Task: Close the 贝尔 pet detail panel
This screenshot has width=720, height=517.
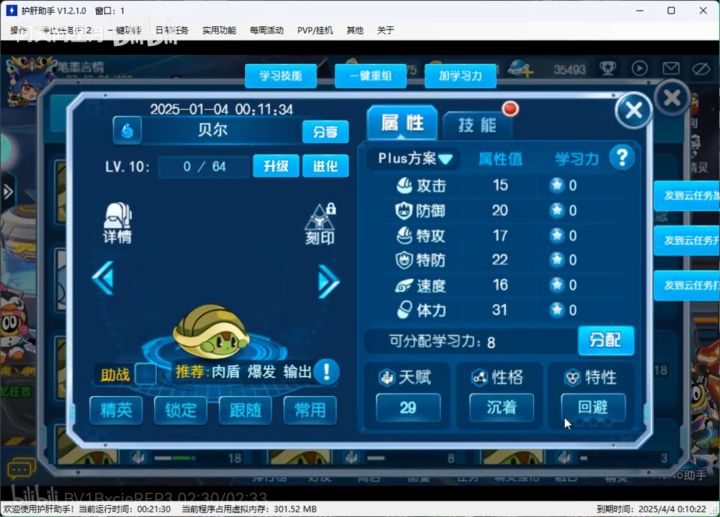Action: [633, 110]
